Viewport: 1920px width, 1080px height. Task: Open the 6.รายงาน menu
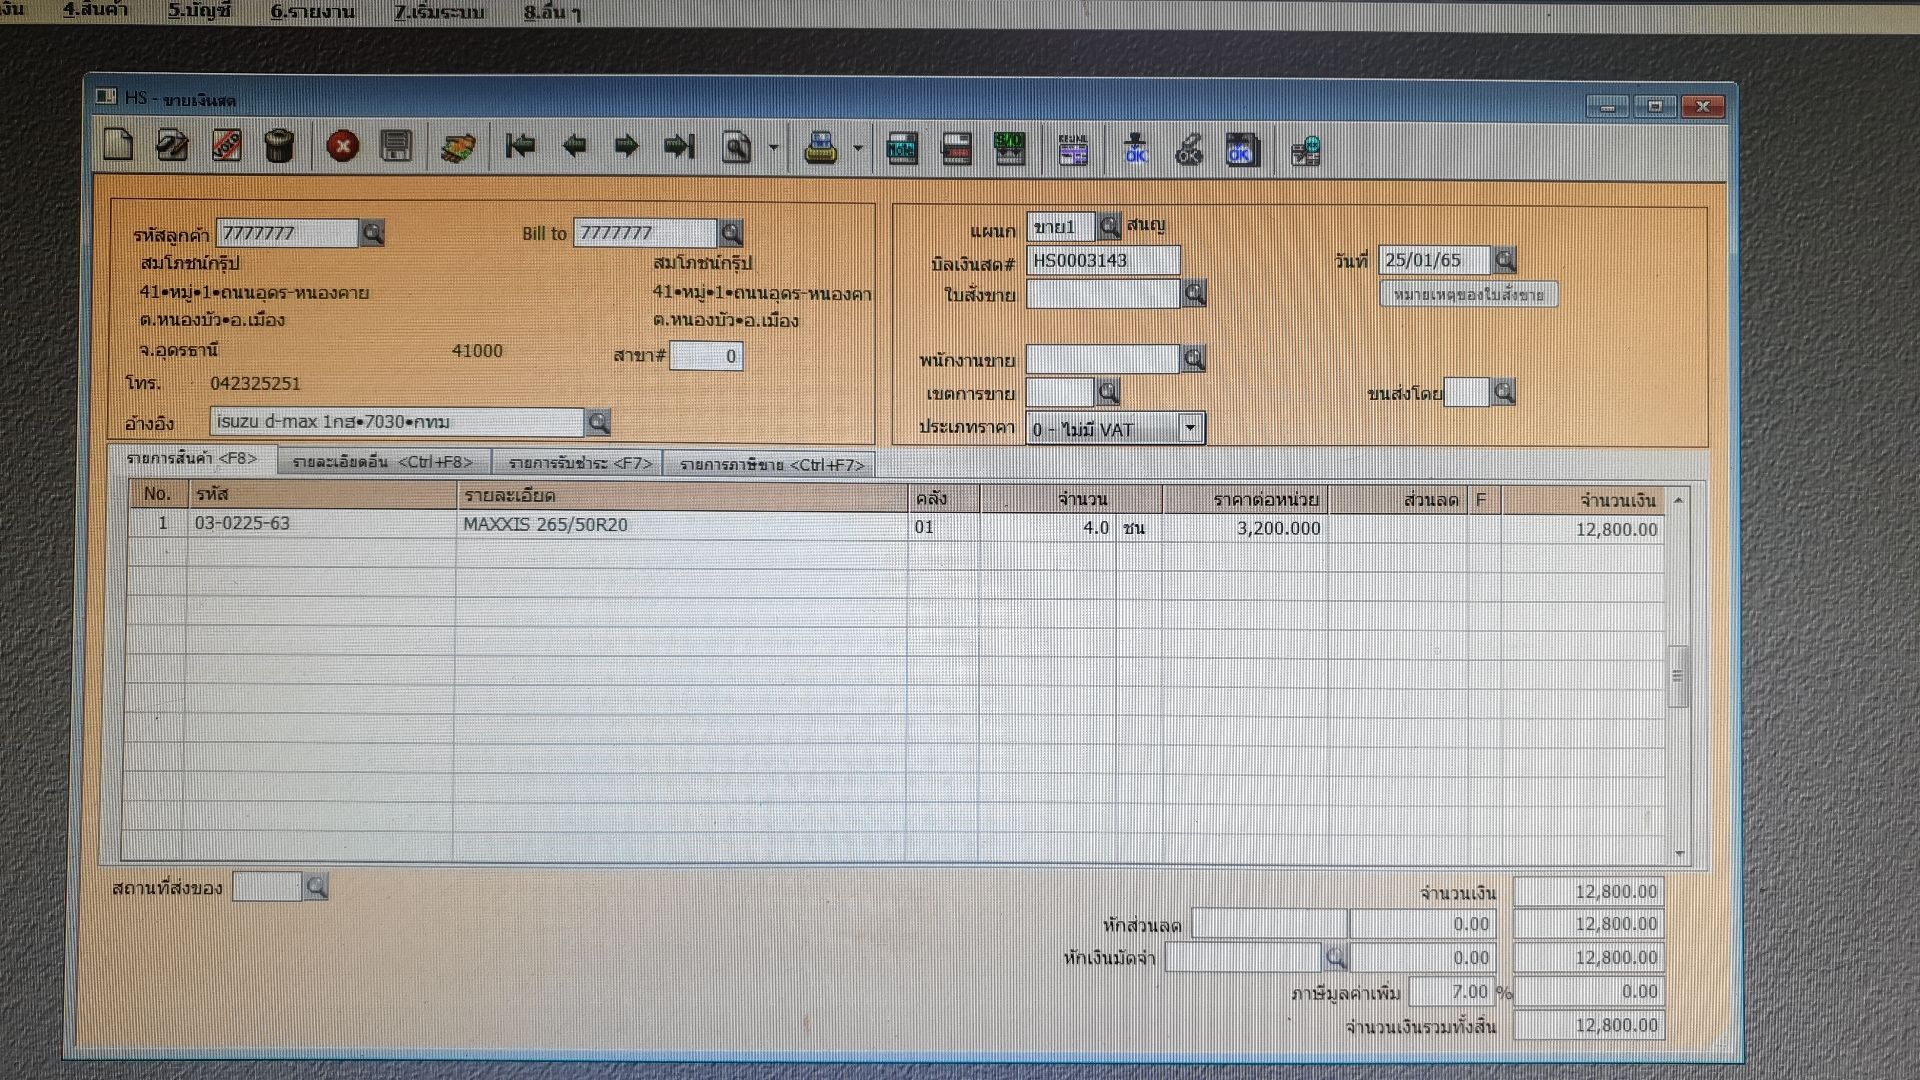(x=312, y=11)
